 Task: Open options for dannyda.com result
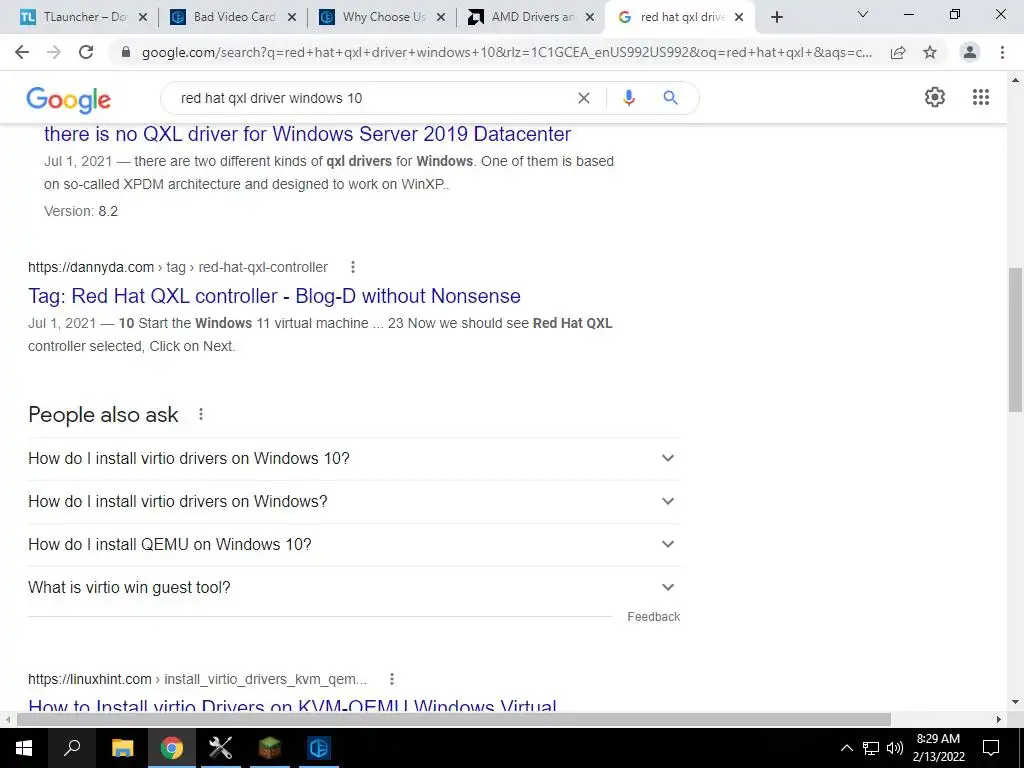pos(353,267)
